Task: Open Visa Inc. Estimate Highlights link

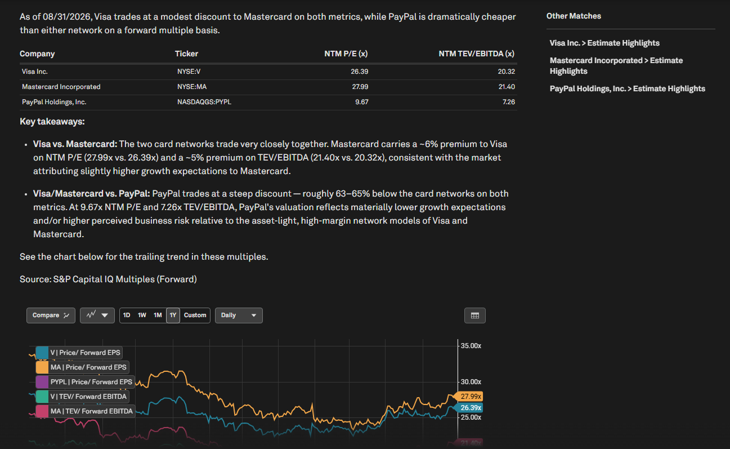Action: [604, 43]
